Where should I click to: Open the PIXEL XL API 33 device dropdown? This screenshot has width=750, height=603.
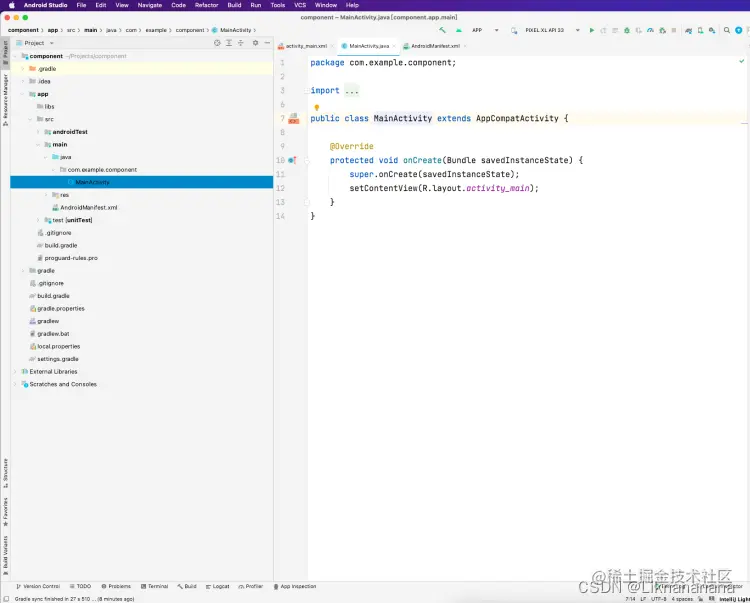pyautogui.click(x=552, y=30)
